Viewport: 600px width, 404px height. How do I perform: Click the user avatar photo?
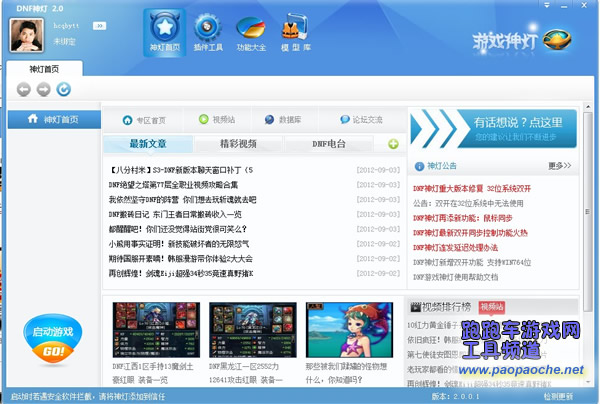26,36
